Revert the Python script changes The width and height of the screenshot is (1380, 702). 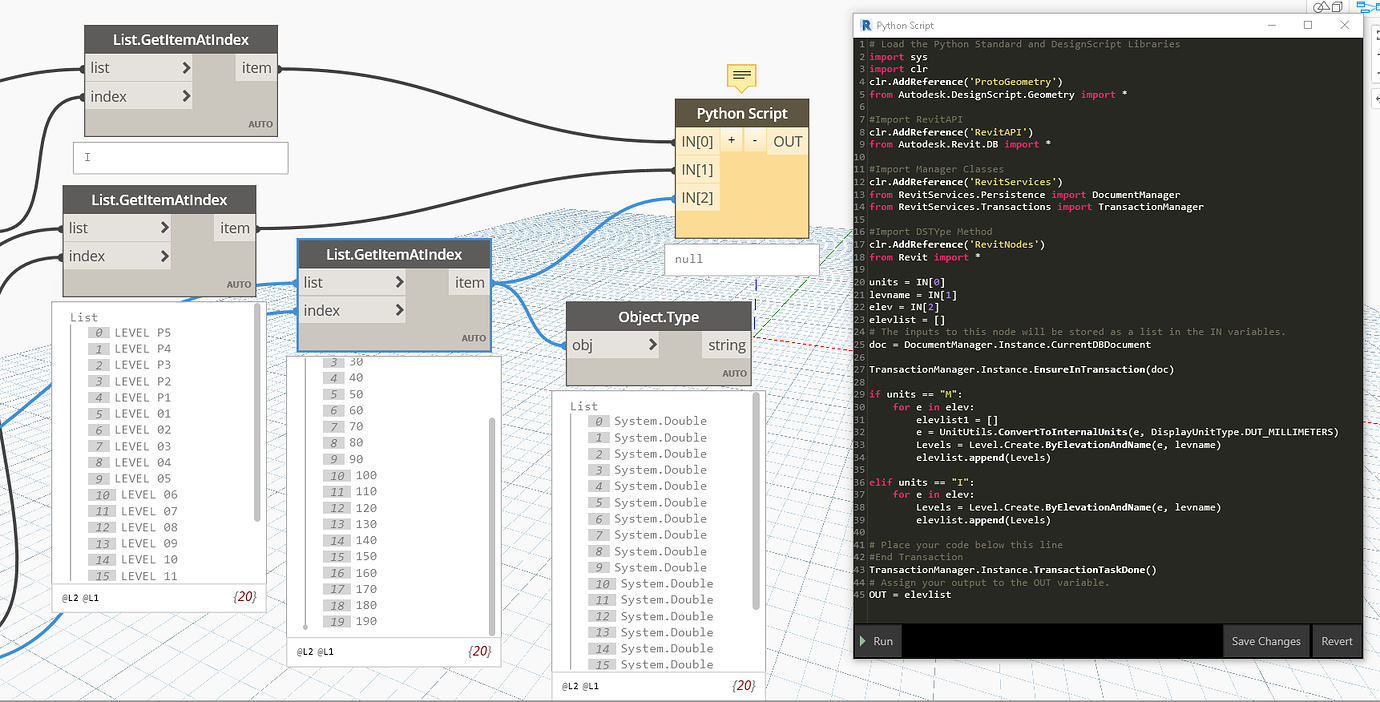pos(1336,641)
